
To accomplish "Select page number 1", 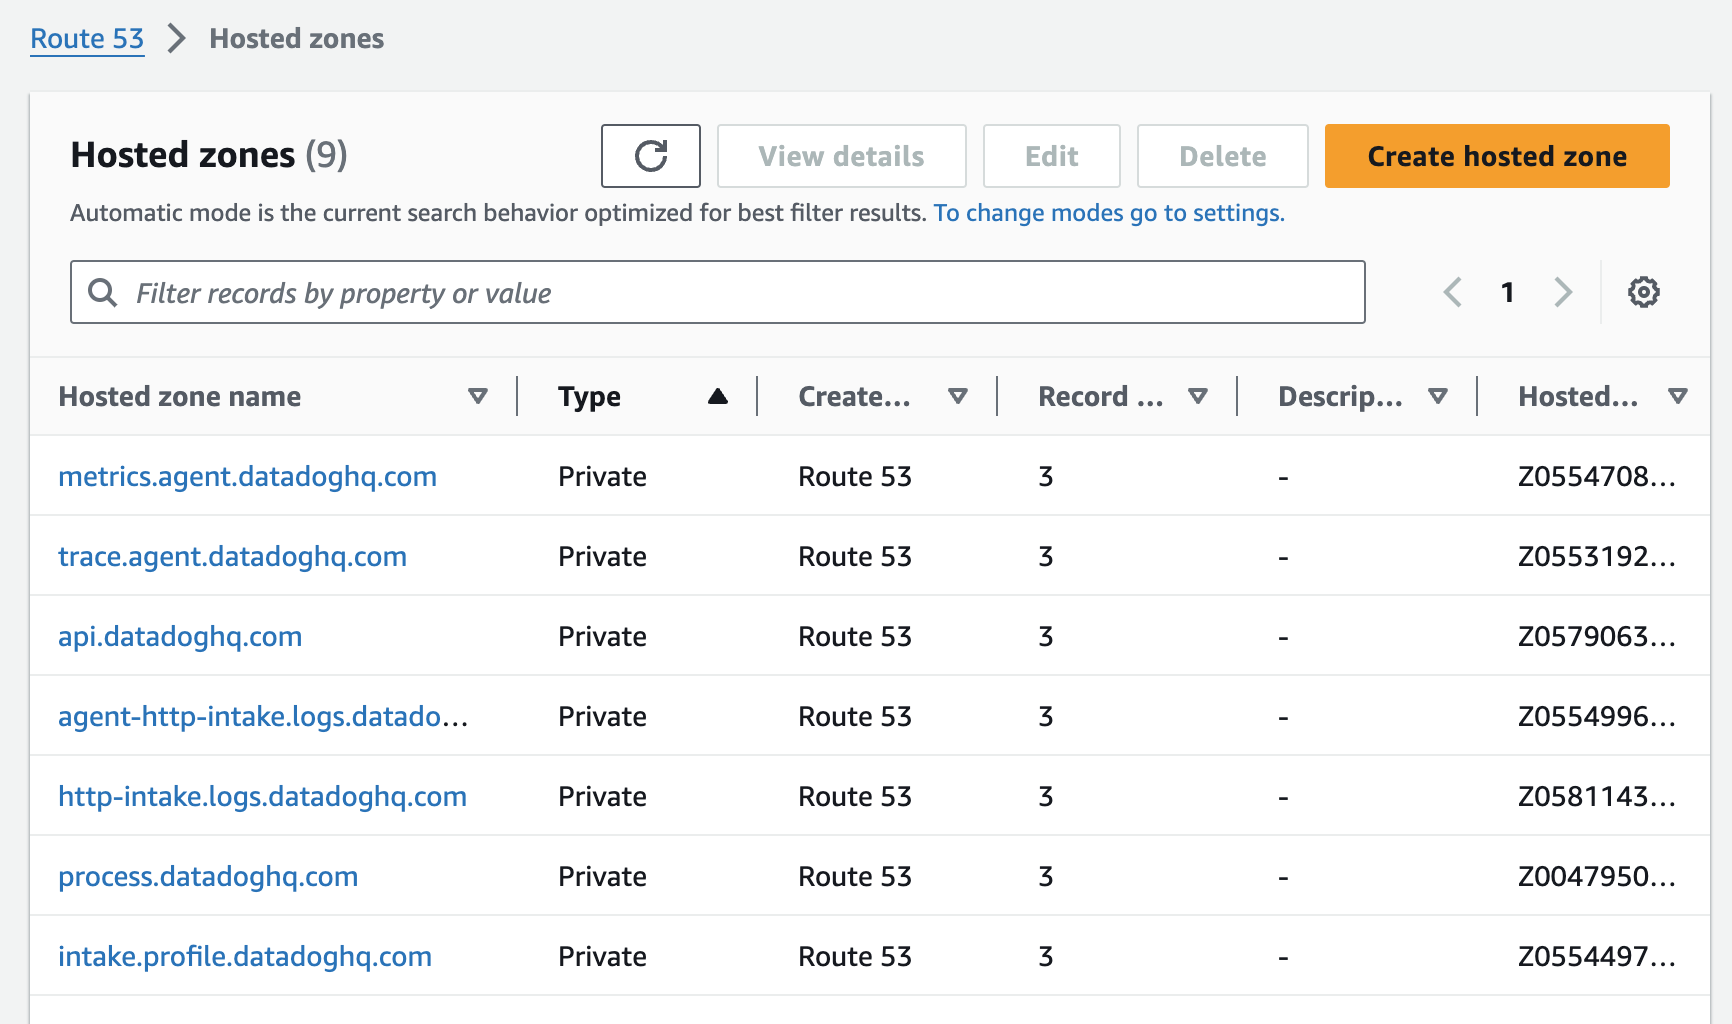I will pos(1508,292).
